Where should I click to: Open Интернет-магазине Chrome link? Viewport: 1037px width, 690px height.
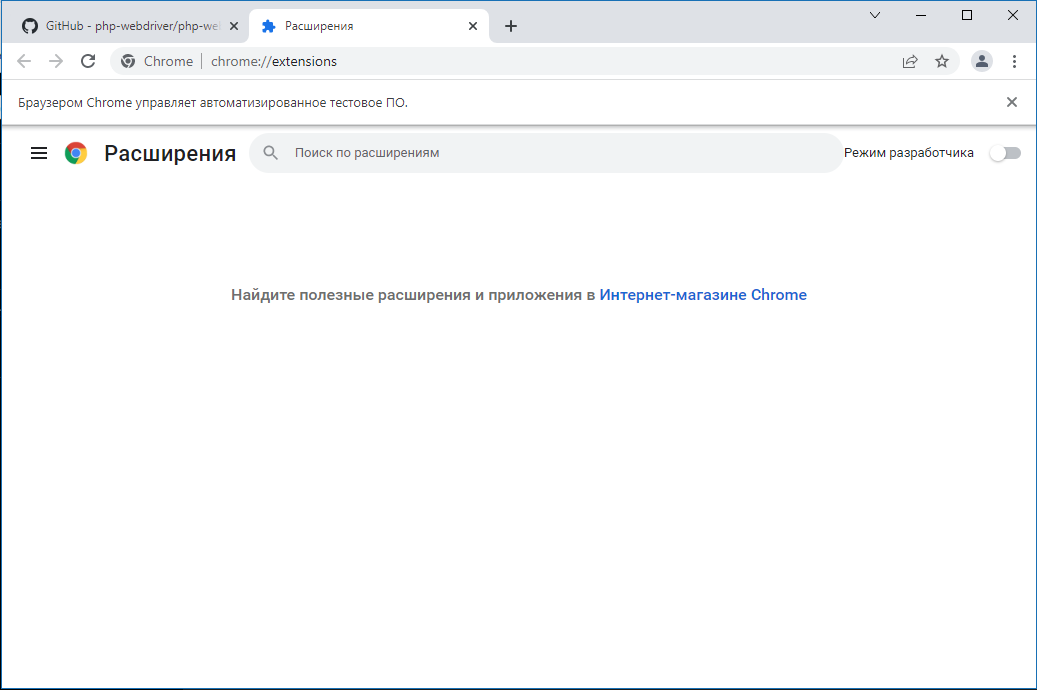(x=703, y=295)
